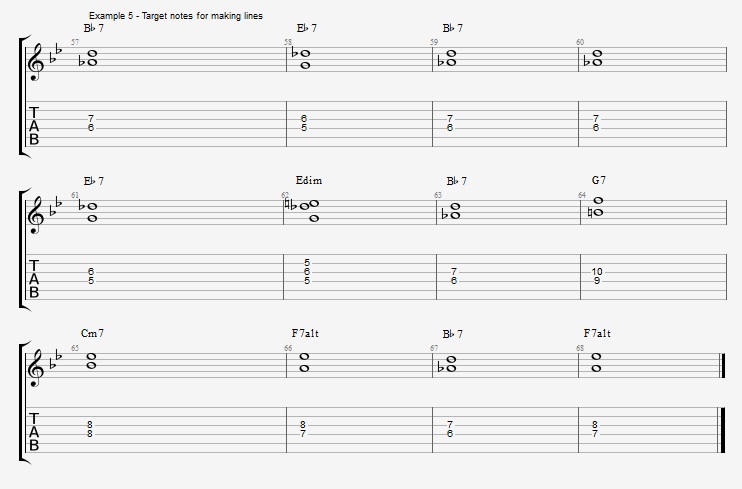Click the treble clef on the second staff

click(x=37, y=212)
